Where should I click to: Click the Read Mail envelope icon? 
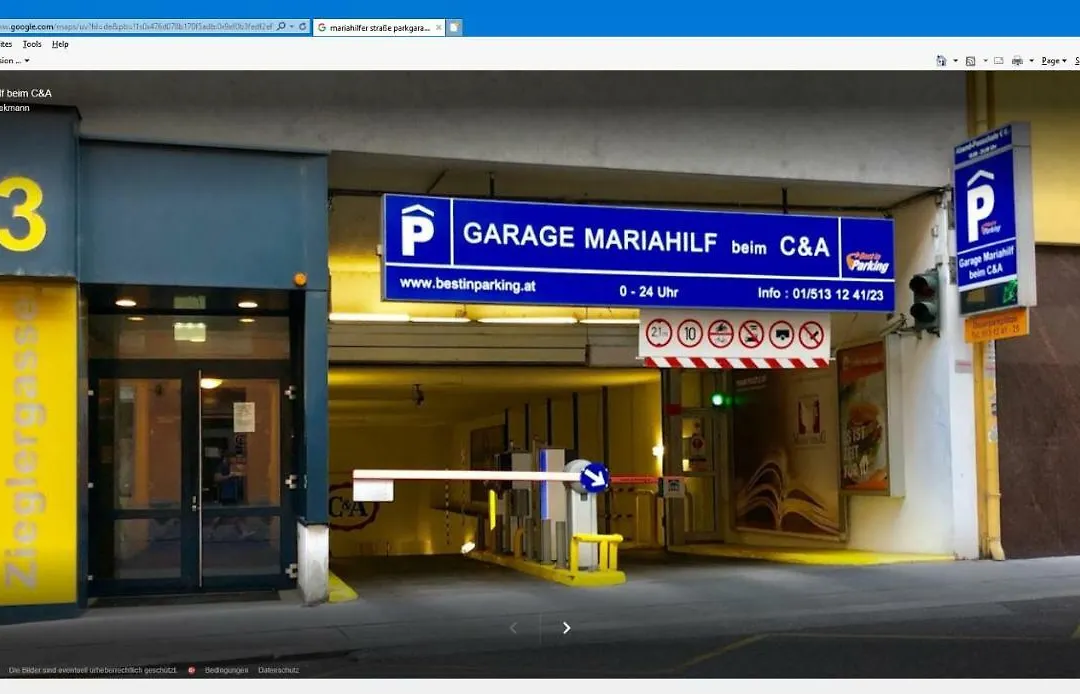pos(998,61)
